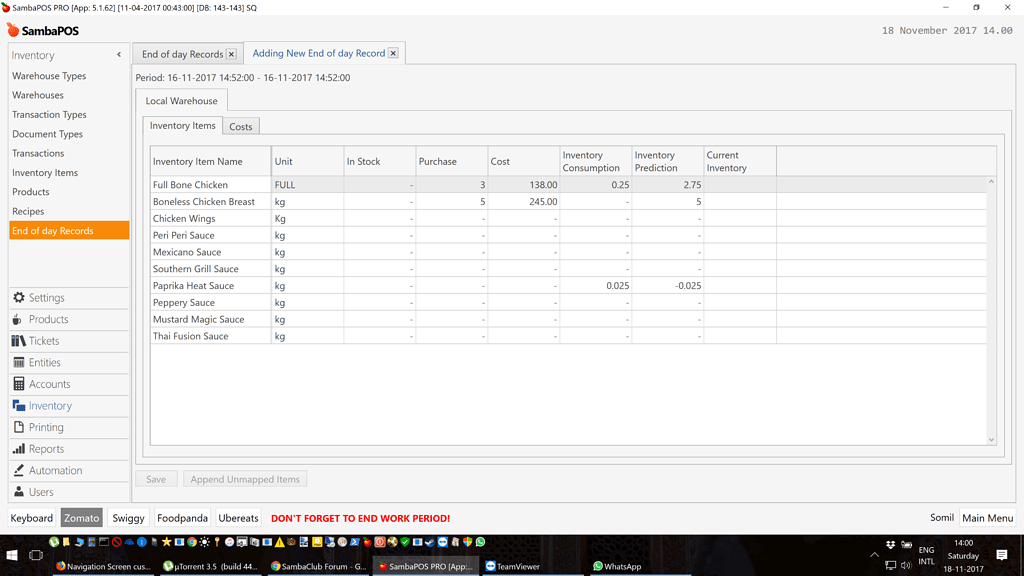Image resolution: width=1024 pixels, height=576 pixels.
Task: Click the volume speaker tray icon
Action: [x=906, y=566]
